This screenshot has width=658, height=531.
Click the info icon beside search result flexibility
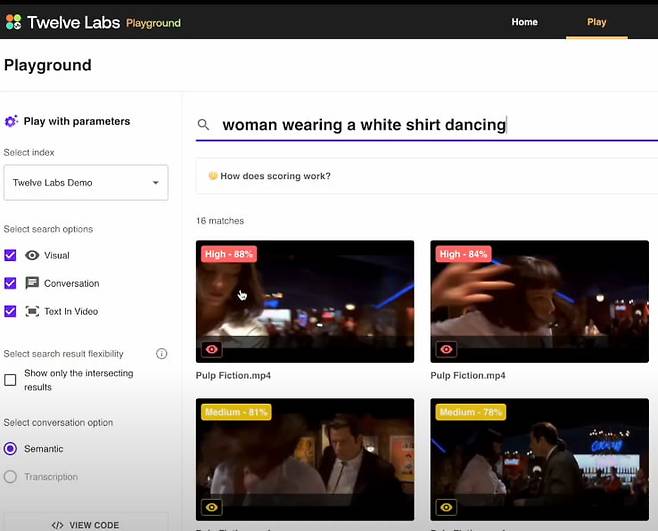(x=161, y=354)
